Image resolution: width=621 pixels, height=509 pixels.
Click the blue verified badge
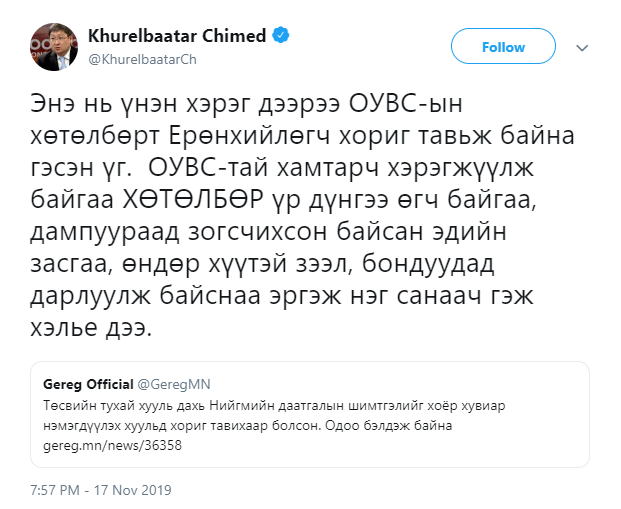pos(283,37)
